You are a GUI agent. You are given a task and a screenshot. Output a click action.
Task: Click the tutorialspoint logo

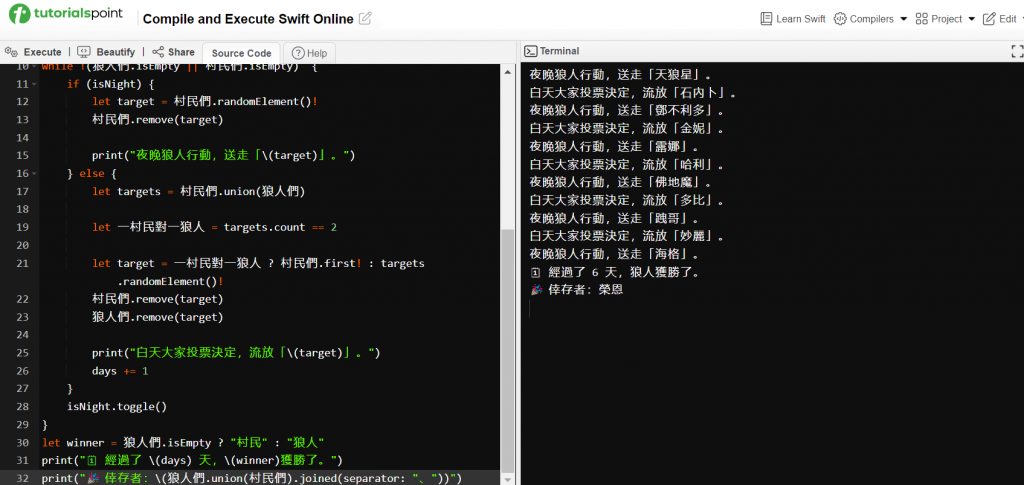[68, 14]
